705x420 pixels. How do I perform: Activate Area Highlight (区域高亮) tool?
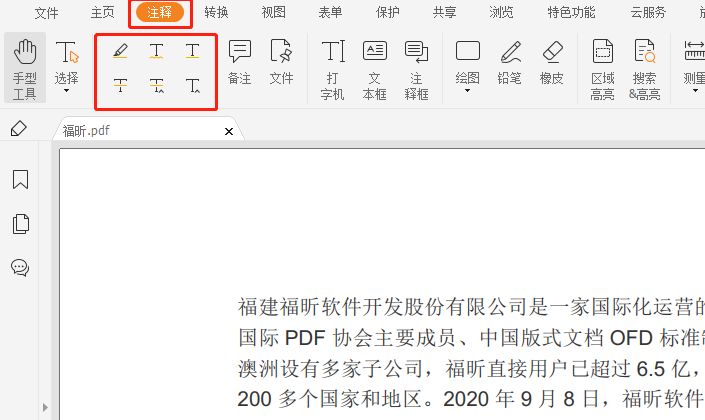tap(602, 68)
